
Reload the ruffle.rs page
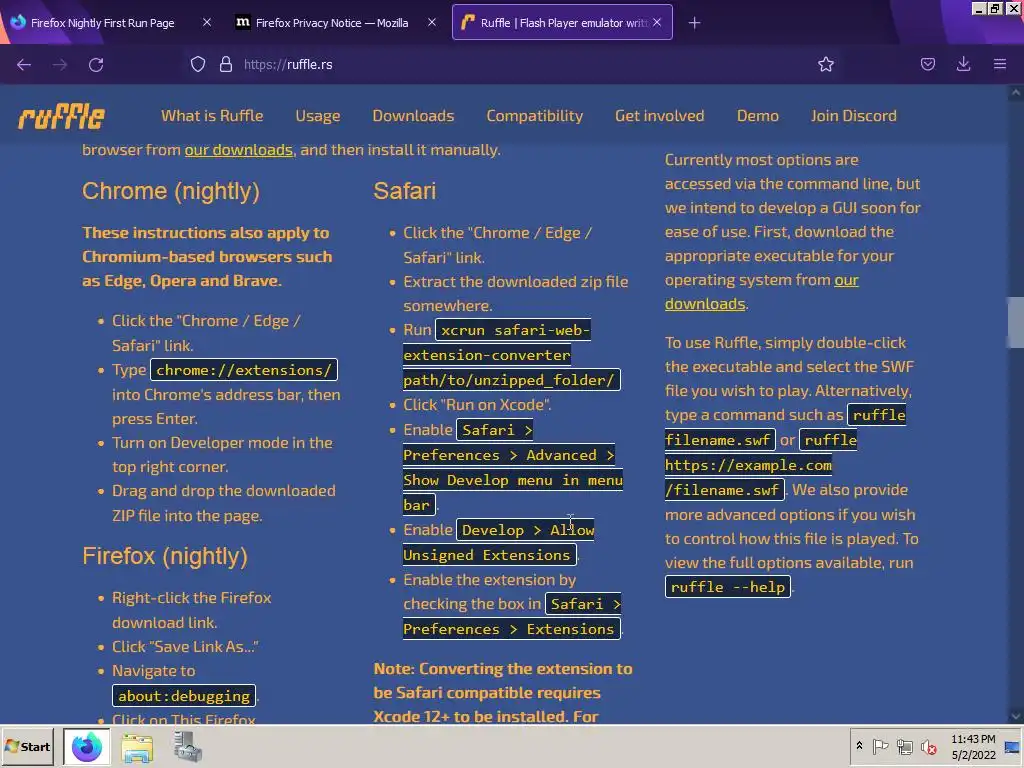(96, 65)
